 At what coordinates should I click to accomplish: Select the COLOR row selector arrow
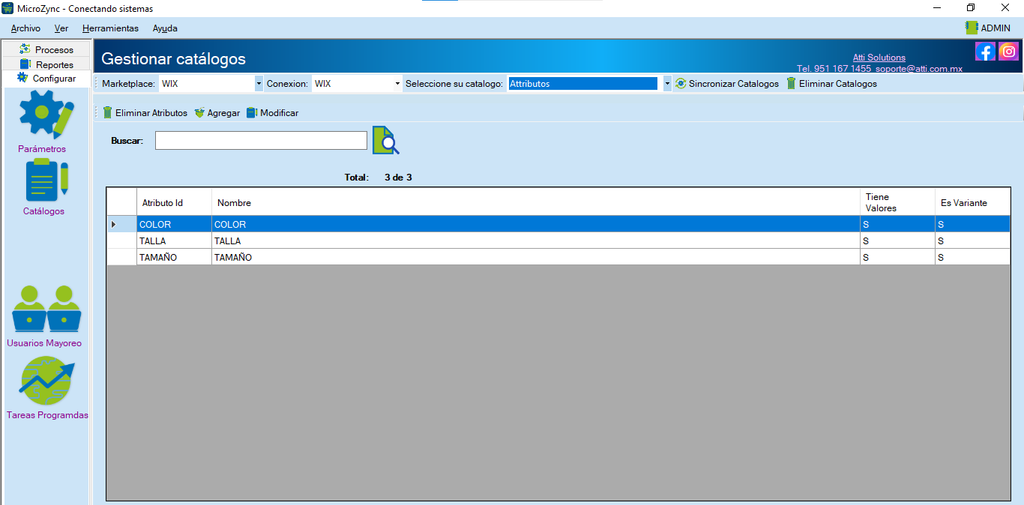coord(121,225)
